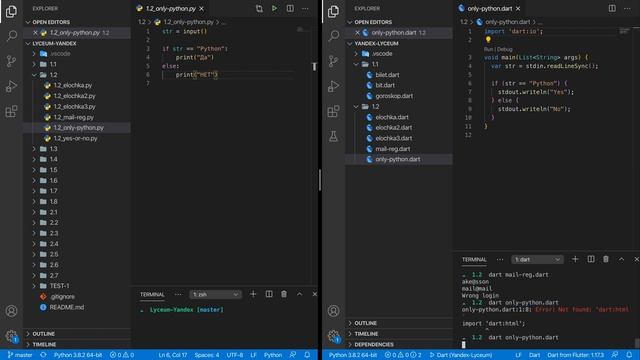Open .gitignore file in left explorer
This screenshot has width=640, height=360.
(62, 297)
